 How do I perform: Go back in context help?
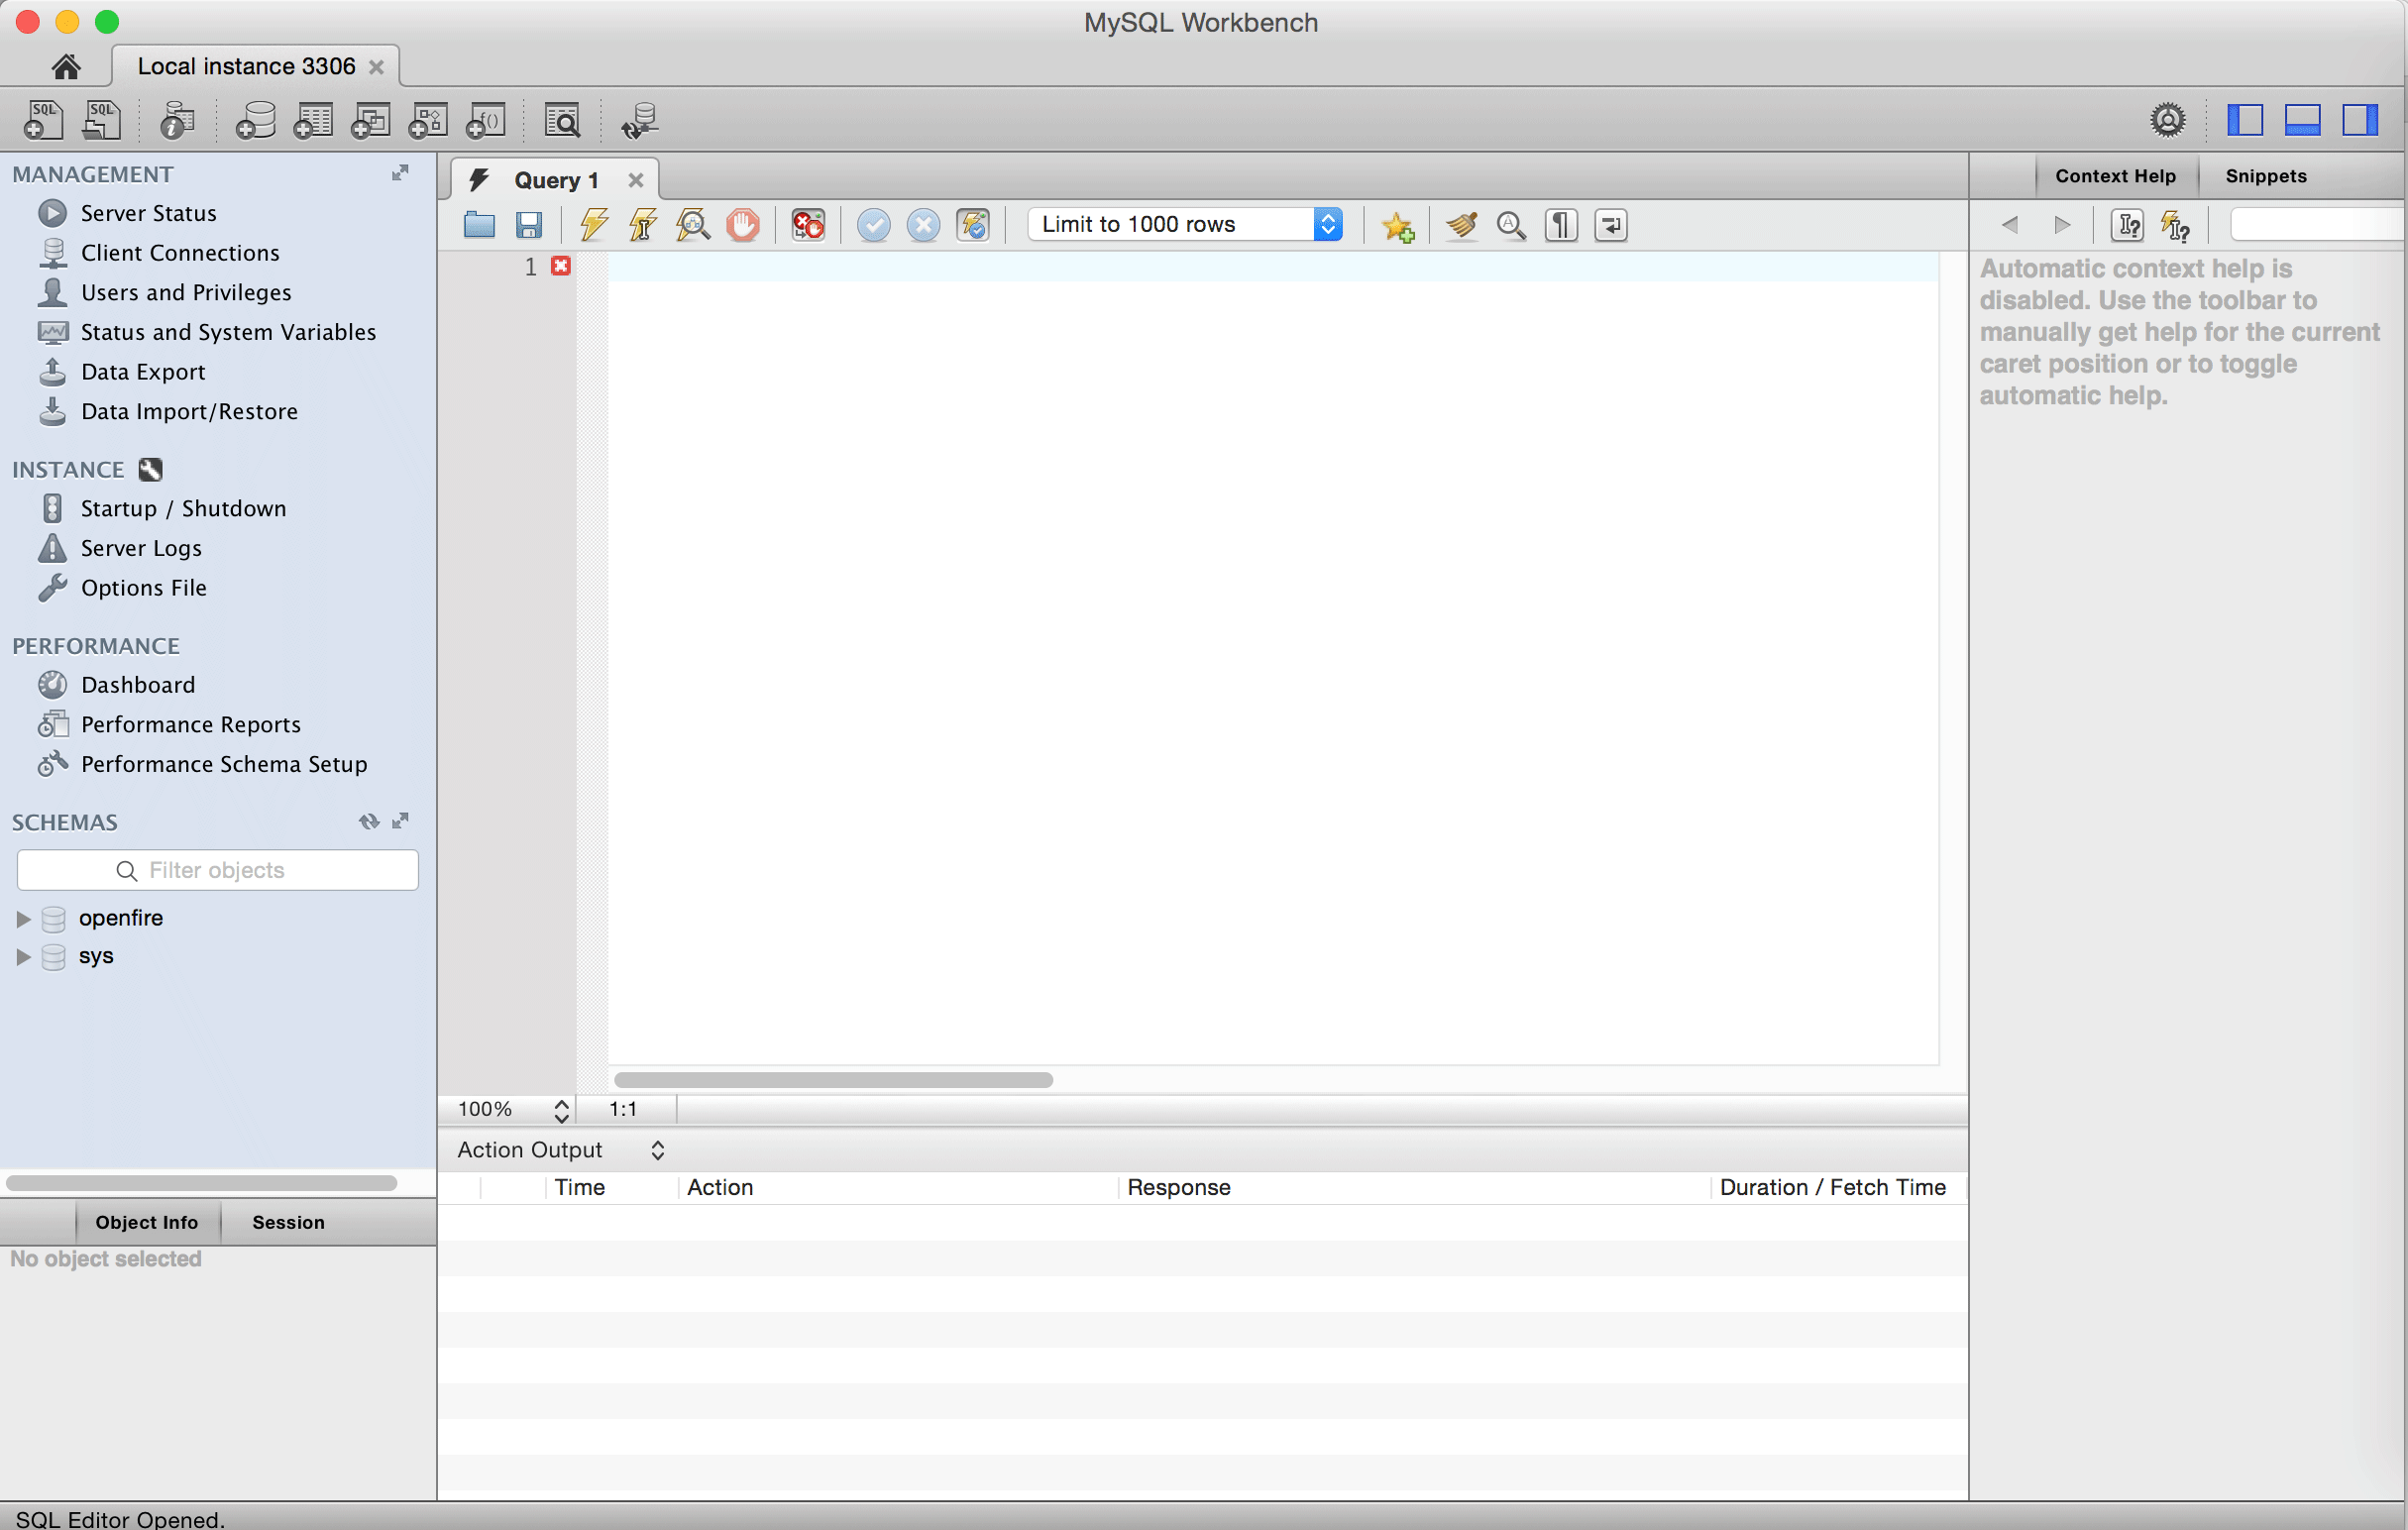2010,225
